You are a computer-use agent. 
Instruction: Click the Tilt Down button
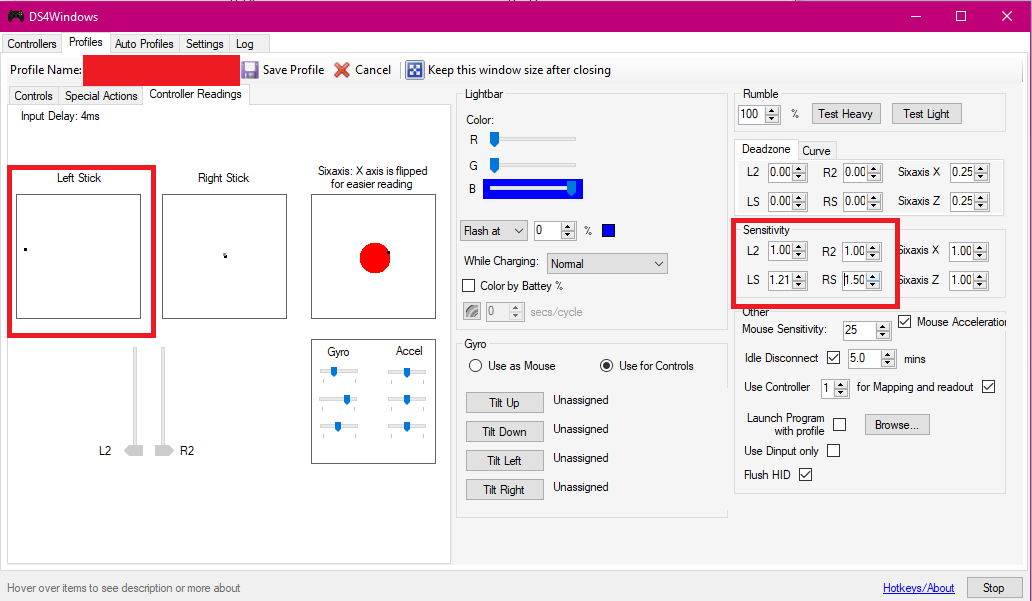[504, 432]
